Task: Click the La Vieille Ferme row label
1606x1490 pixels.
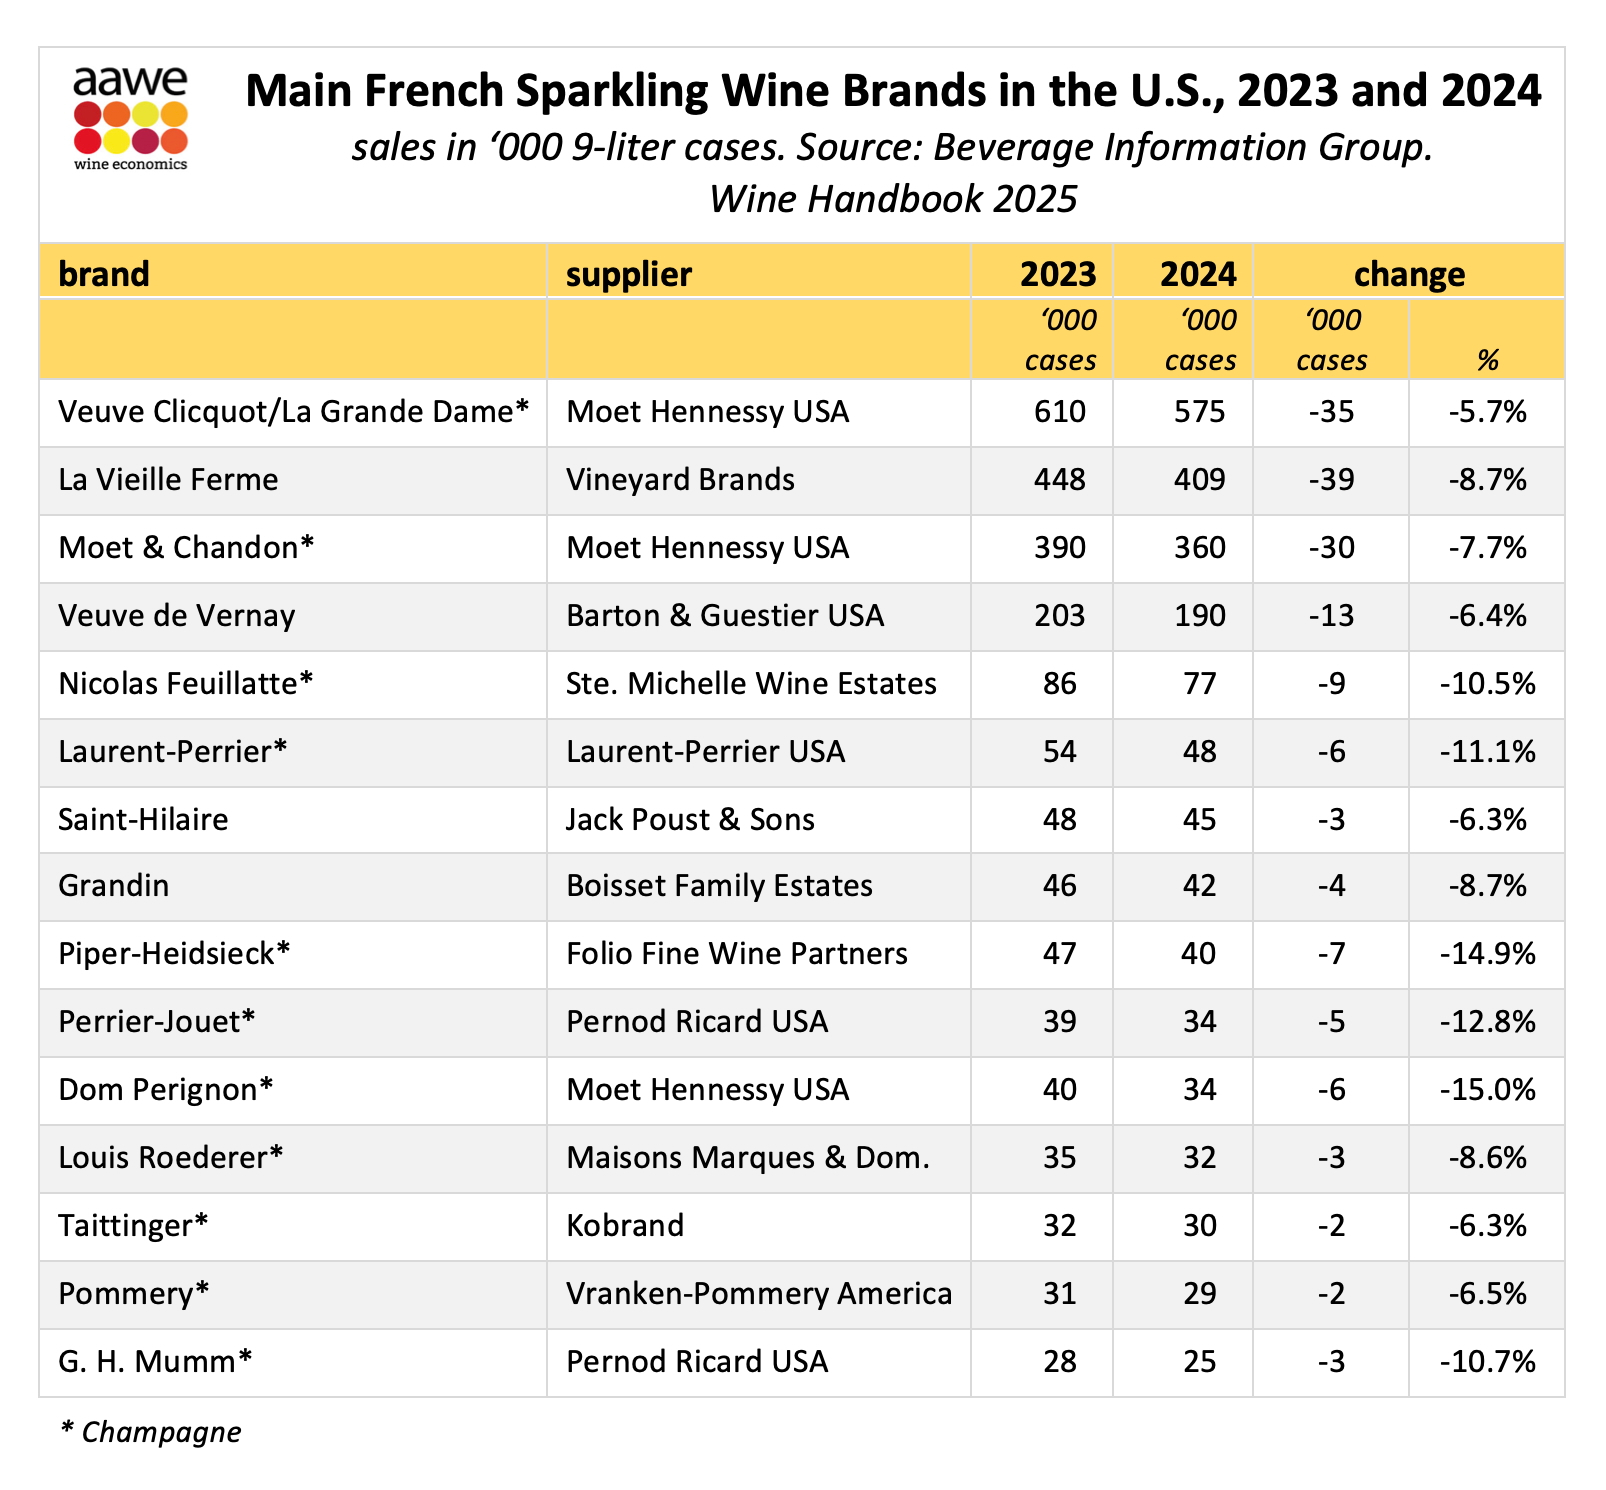Action: click(168, 480)
